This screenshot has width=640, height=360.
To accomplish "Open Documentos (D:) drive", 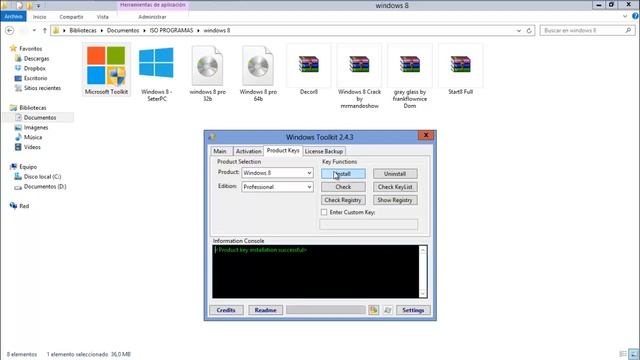I will coord(40,187).
